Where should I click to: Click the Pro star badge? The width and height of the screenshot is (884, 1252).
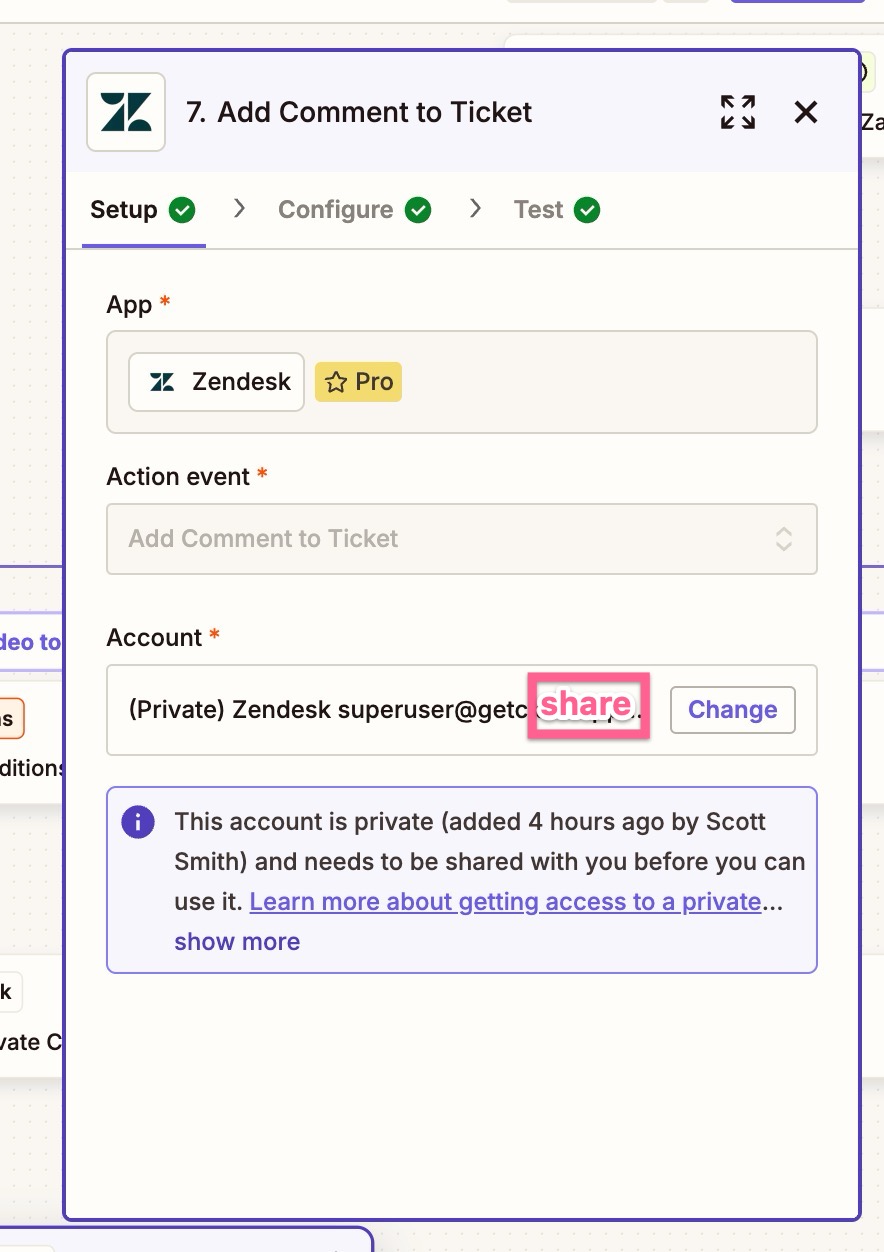pos(359,382)
